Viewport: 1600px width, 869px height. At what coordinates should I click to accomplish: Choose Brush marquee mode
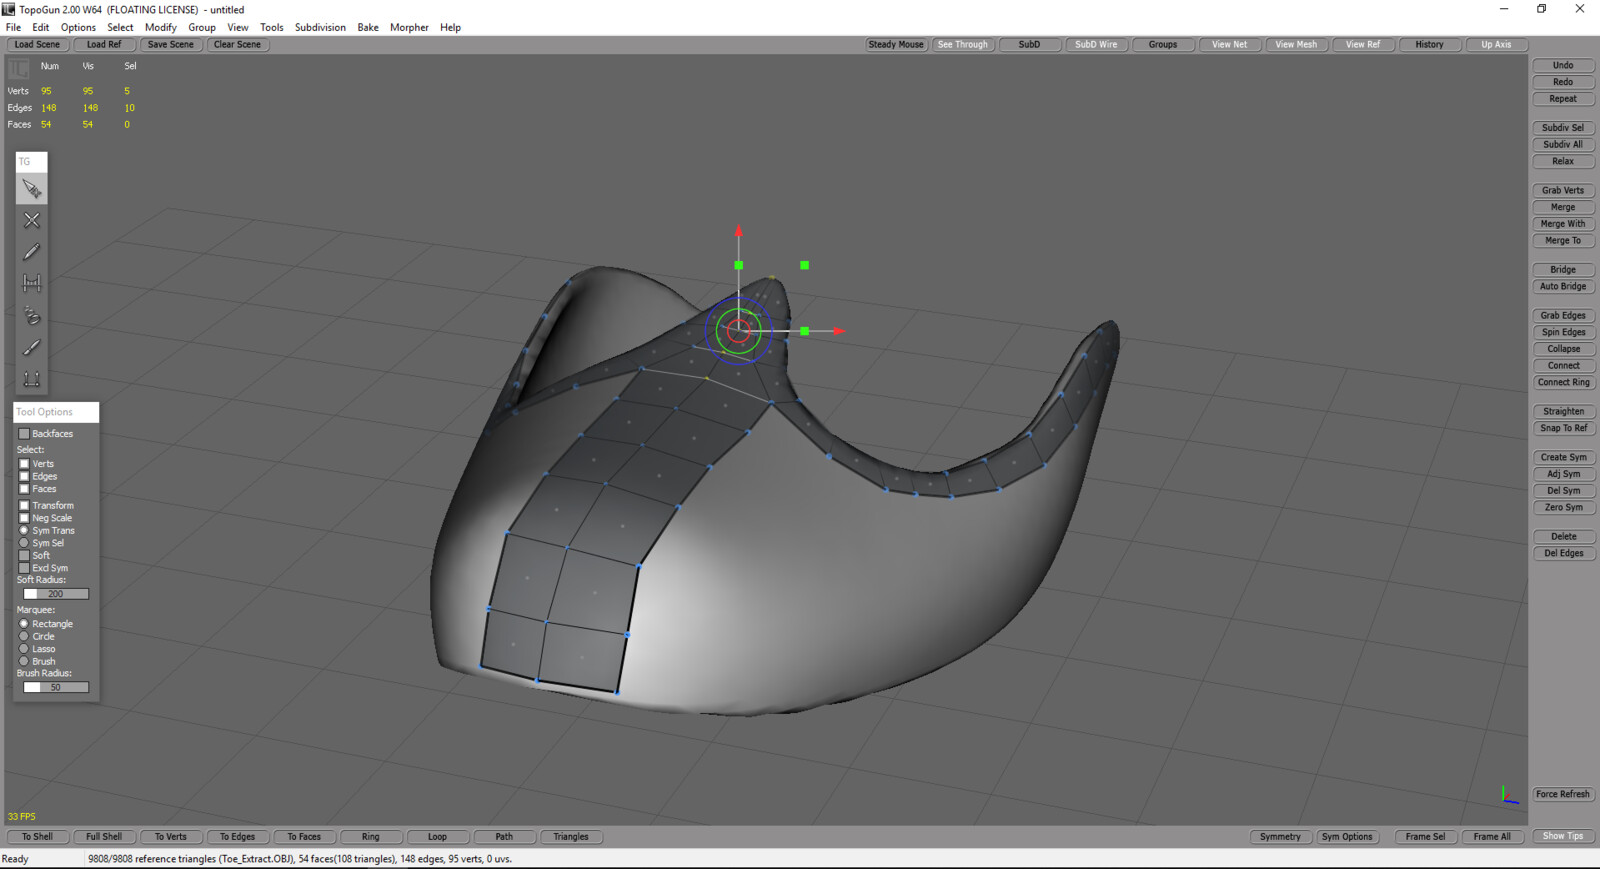[24, 661]
